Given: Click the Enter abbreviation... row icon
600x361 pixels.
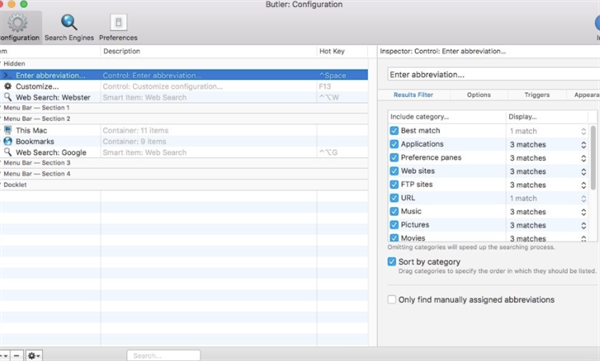Looking at the screenshot, I should tap(7, 75).
